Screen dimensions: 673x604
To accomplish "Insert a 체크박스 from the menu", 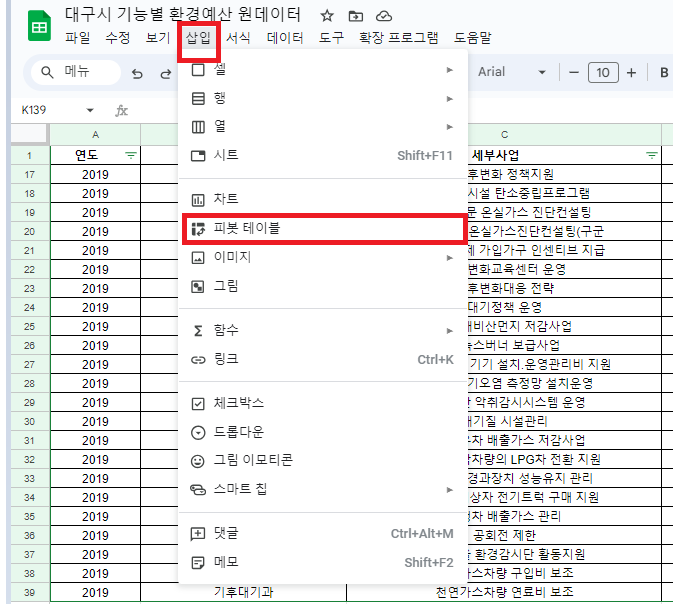I will [240, 403].
